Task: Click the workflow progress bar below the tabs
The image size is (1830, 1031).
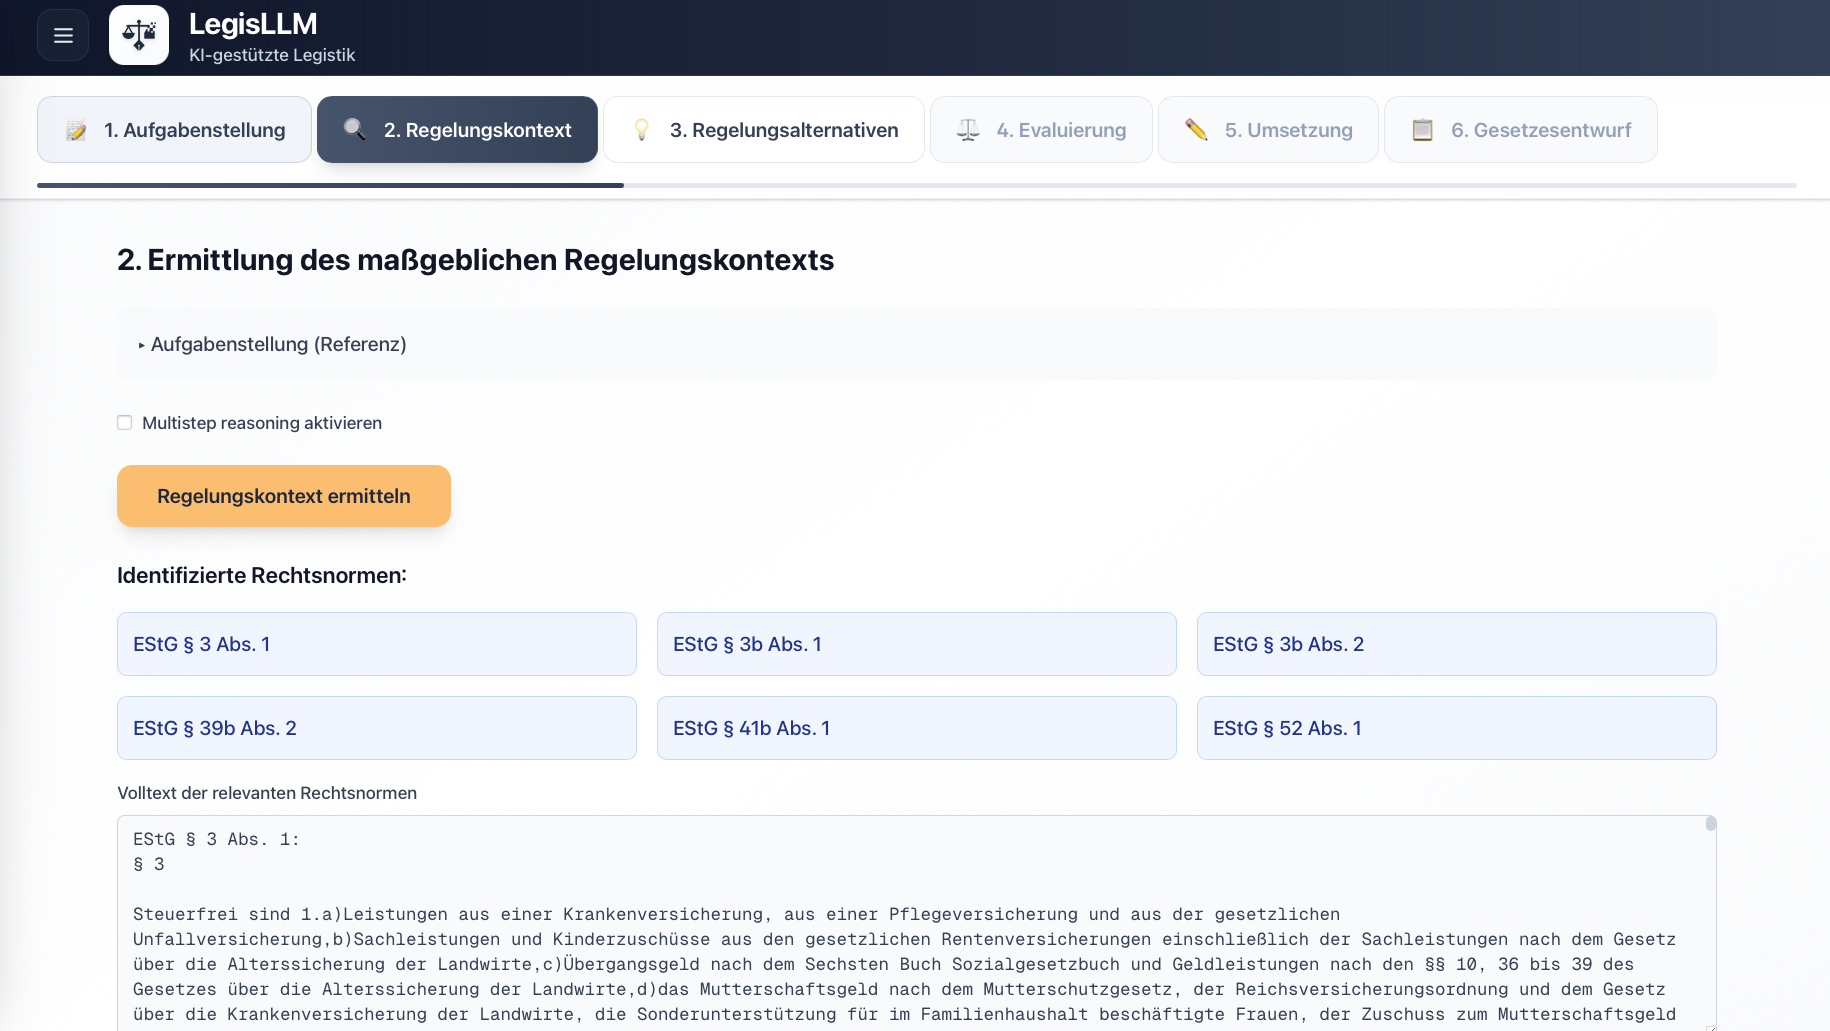Action: (x=915, y=185)
